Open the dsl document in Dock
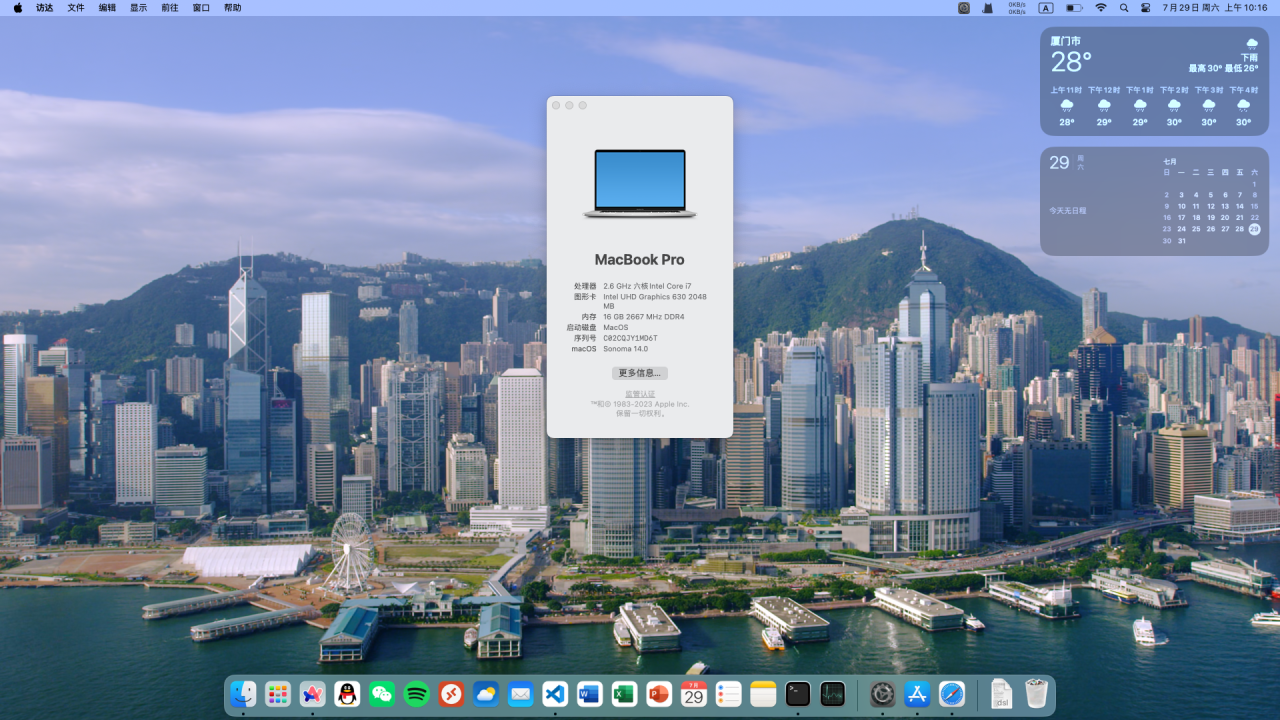 1001,694
